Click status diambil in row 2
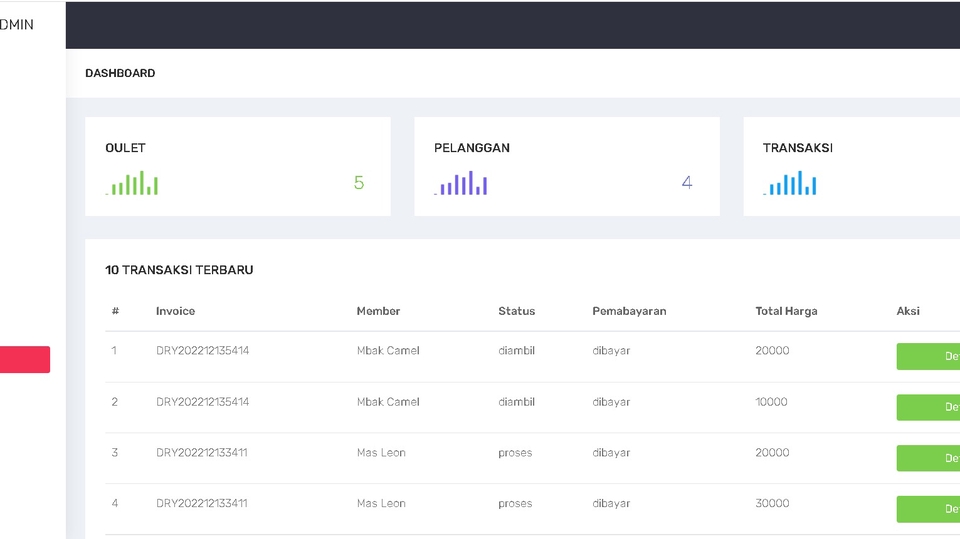This screenshot has height=539, width=960. point(517,402)
